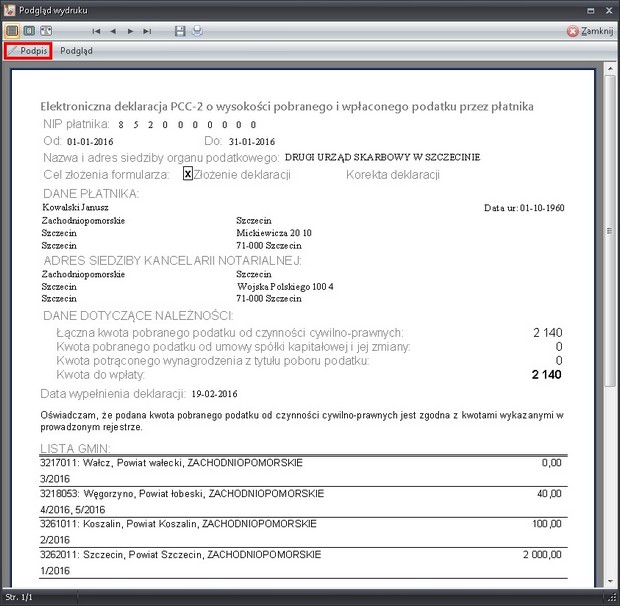
Task: Print the document using the printer icon
Action: pos(197,31)
